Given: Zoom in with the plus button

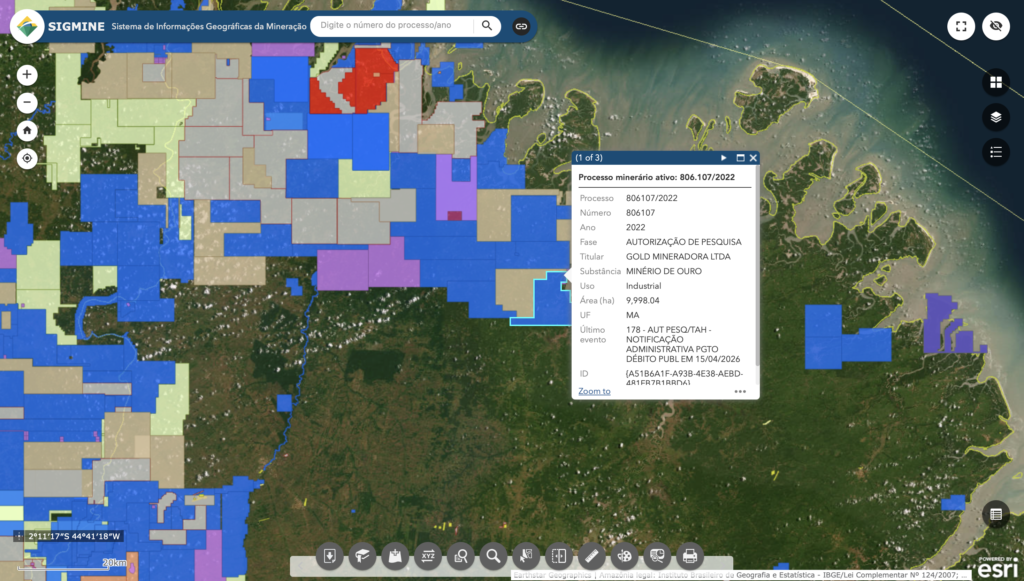Looking at the screenshot, I should [27, 74].
